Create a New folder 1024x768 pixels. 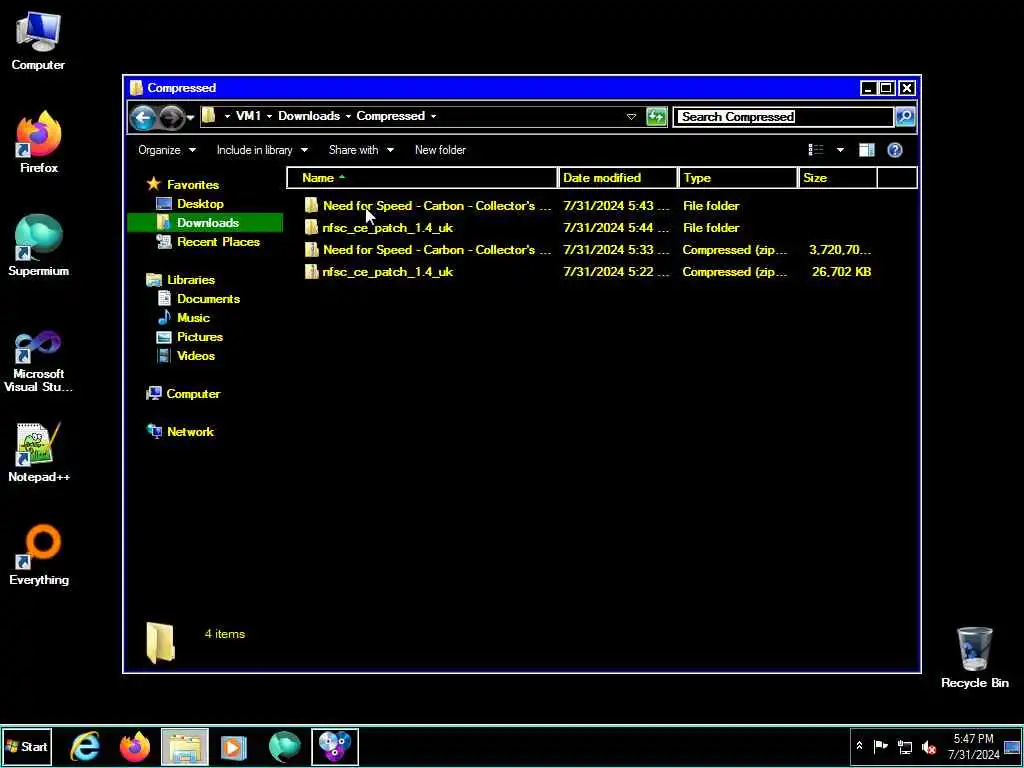[x=440, y=150]
